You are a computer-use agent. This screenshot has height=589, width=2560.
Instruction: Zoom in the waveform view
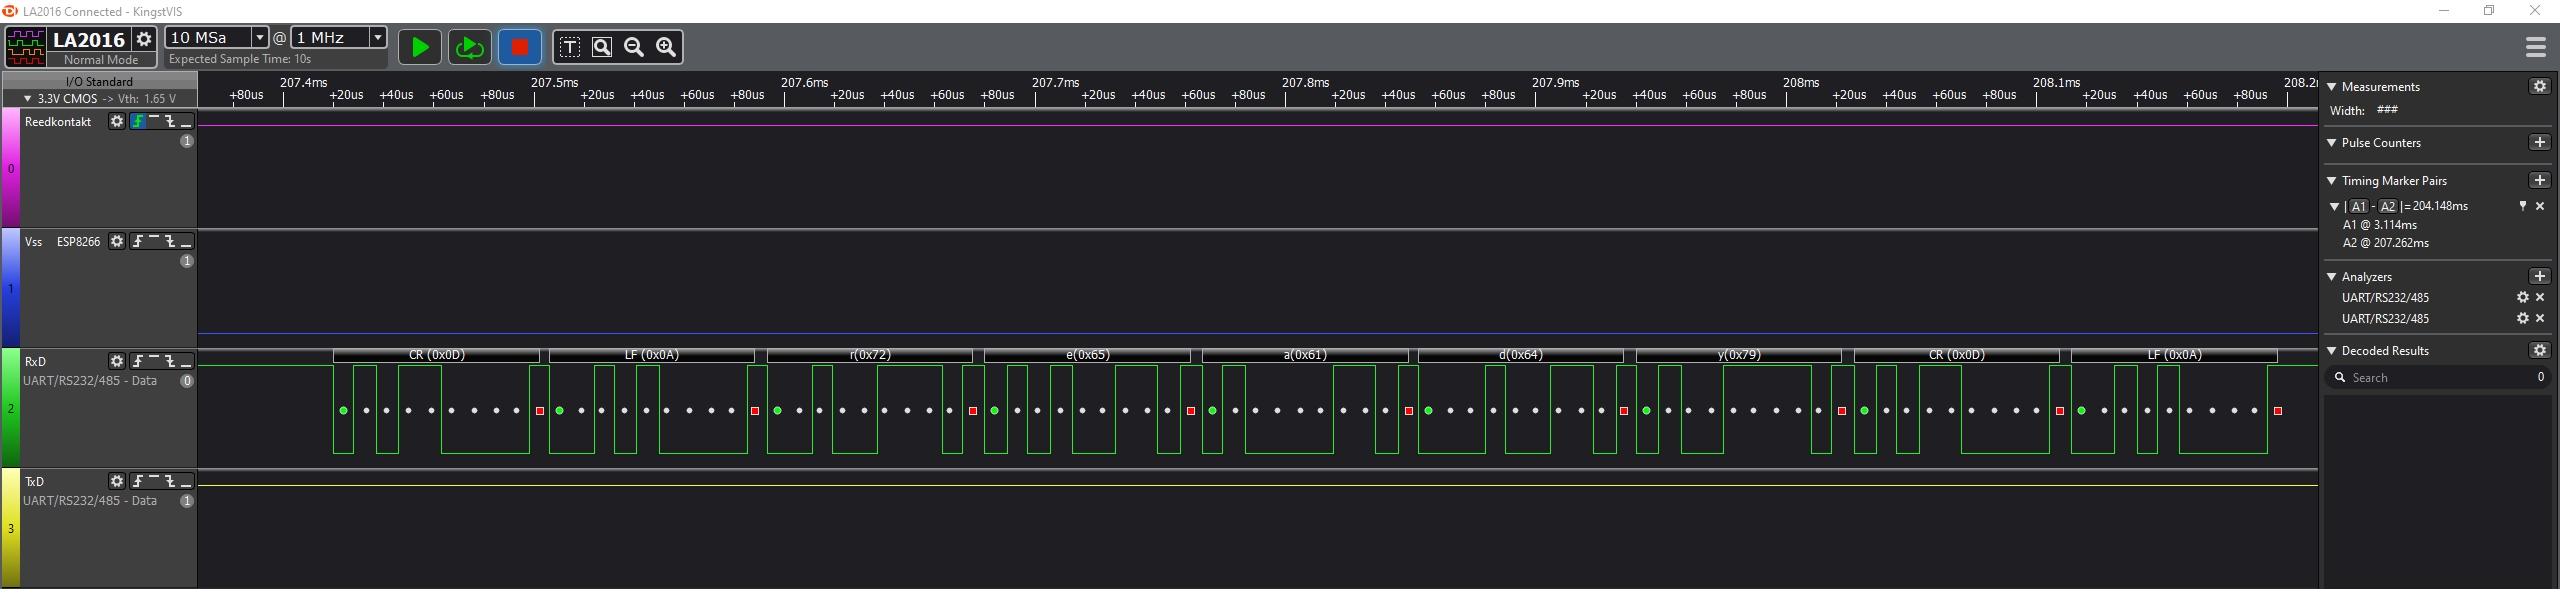(x=666, y=47)
